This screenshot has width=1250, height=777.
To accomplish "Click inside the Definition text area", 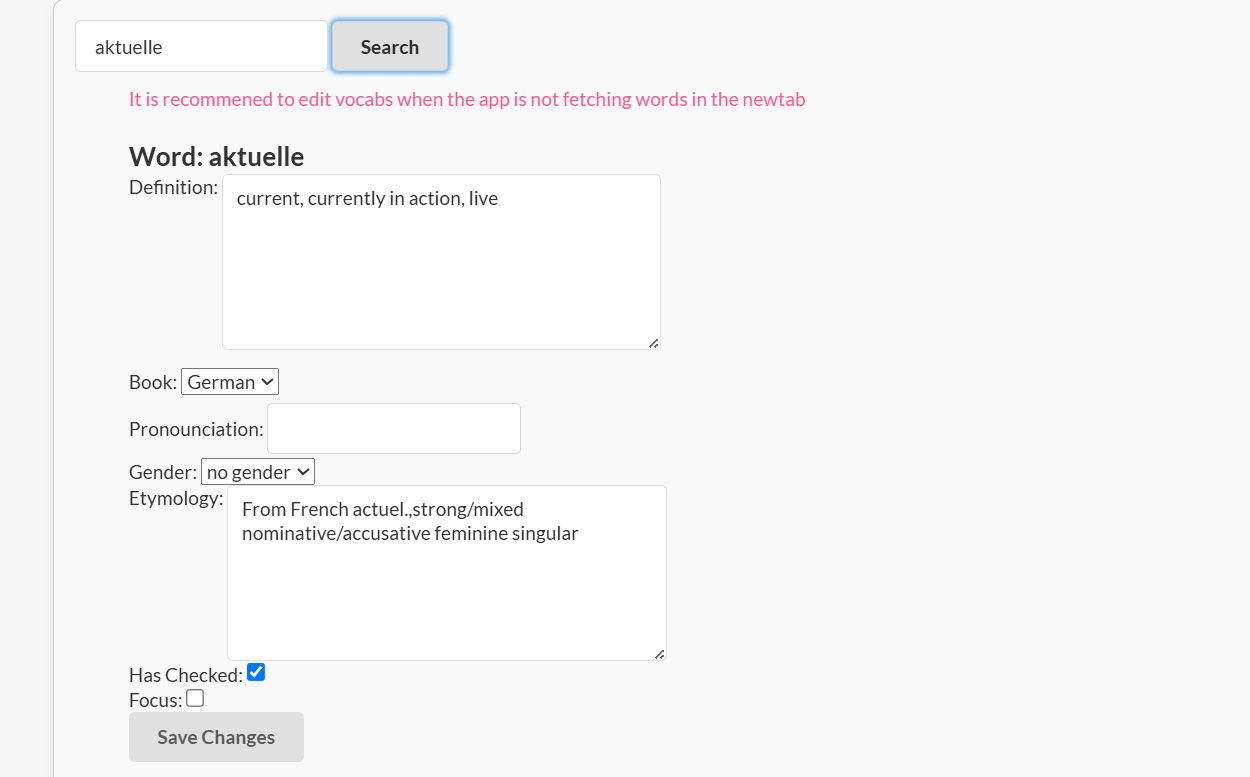I will 441,262.
